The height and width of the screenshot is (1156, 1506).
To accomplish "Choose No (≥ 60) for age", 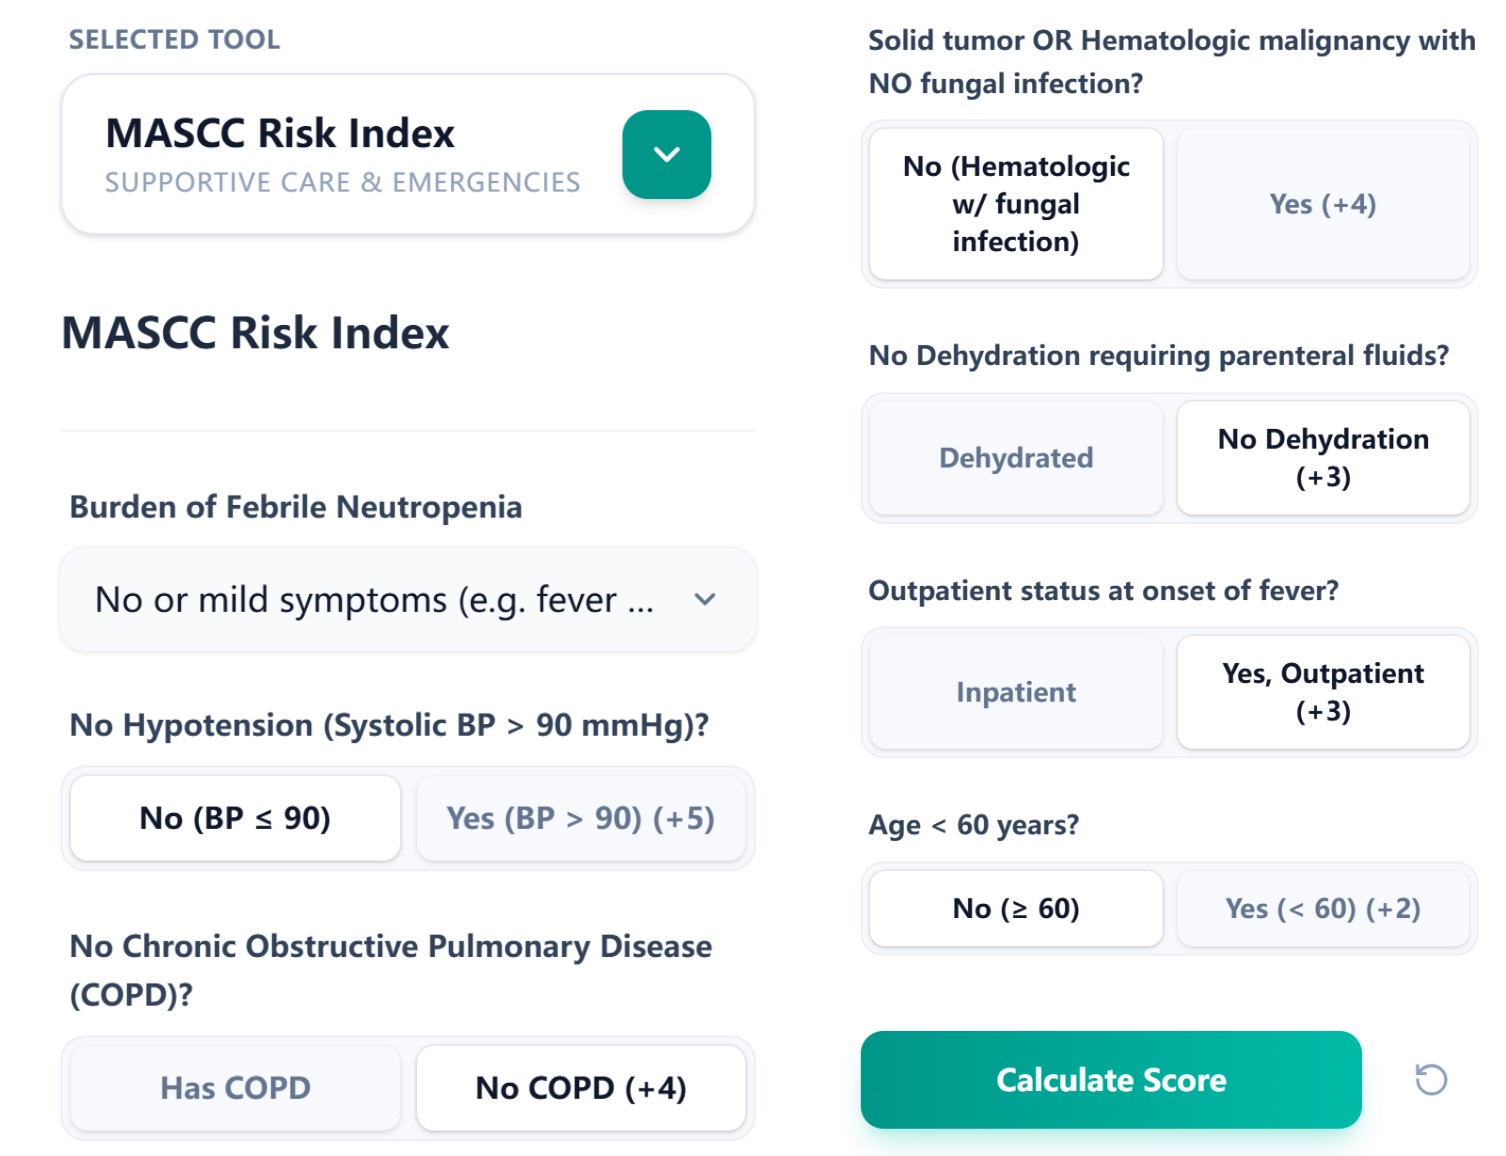I will pos(1016,908).
